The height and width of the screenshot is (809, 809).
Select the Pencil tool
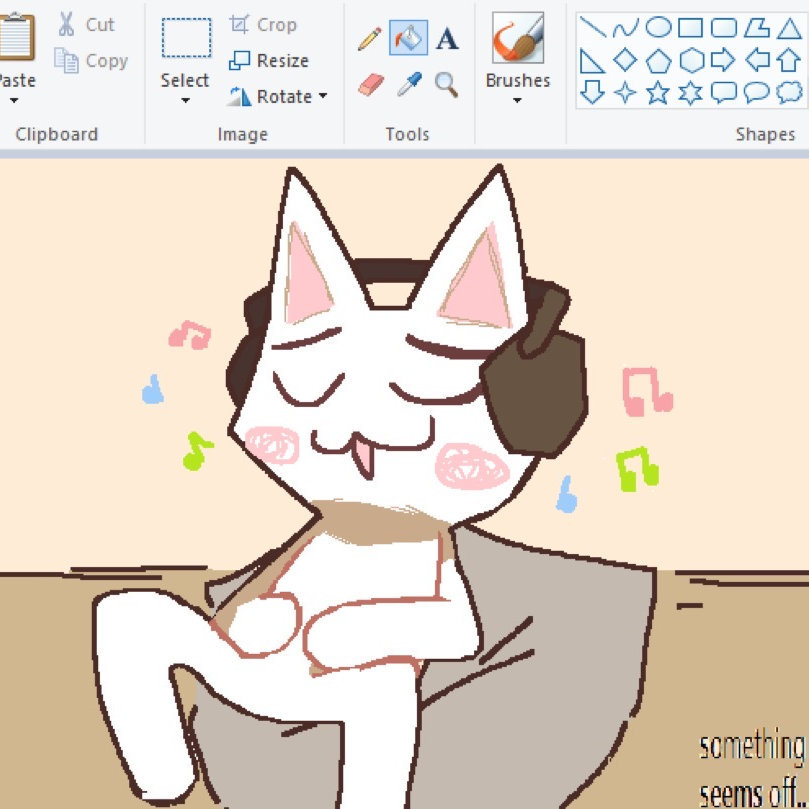click(369, 39)
